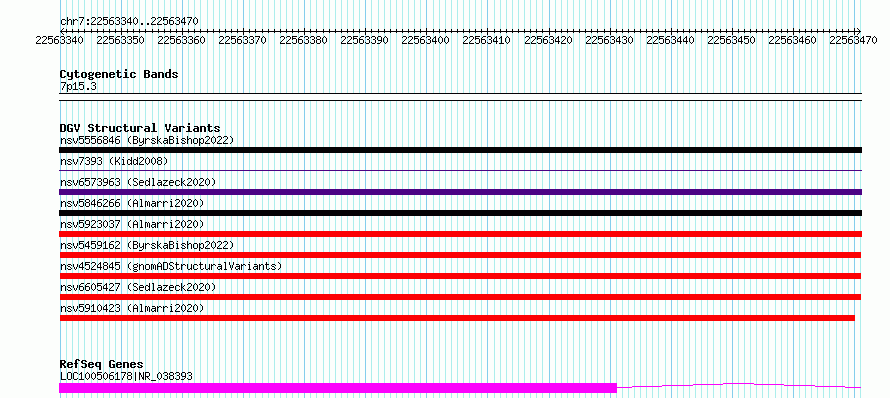Click the nsv4524845 (gnomADStructuralVariants) label

pos(171,266)
